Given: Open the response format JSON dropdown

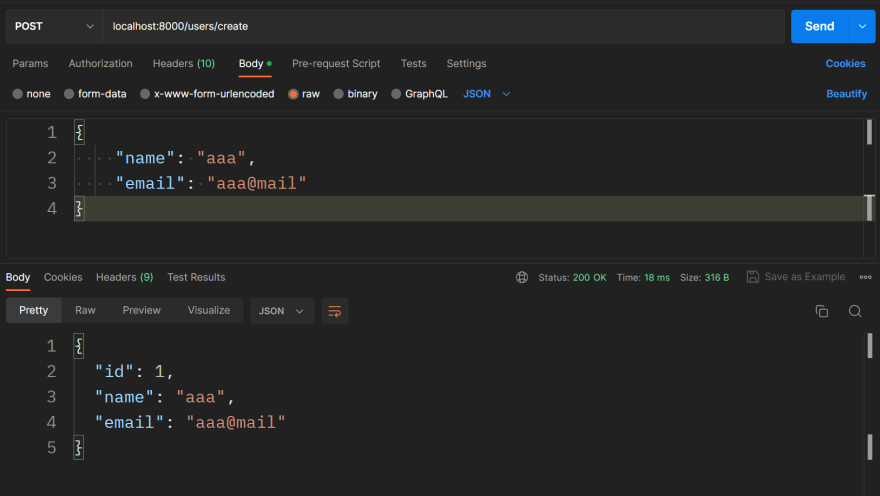Looking at the screenshot, I should [282, 311].
